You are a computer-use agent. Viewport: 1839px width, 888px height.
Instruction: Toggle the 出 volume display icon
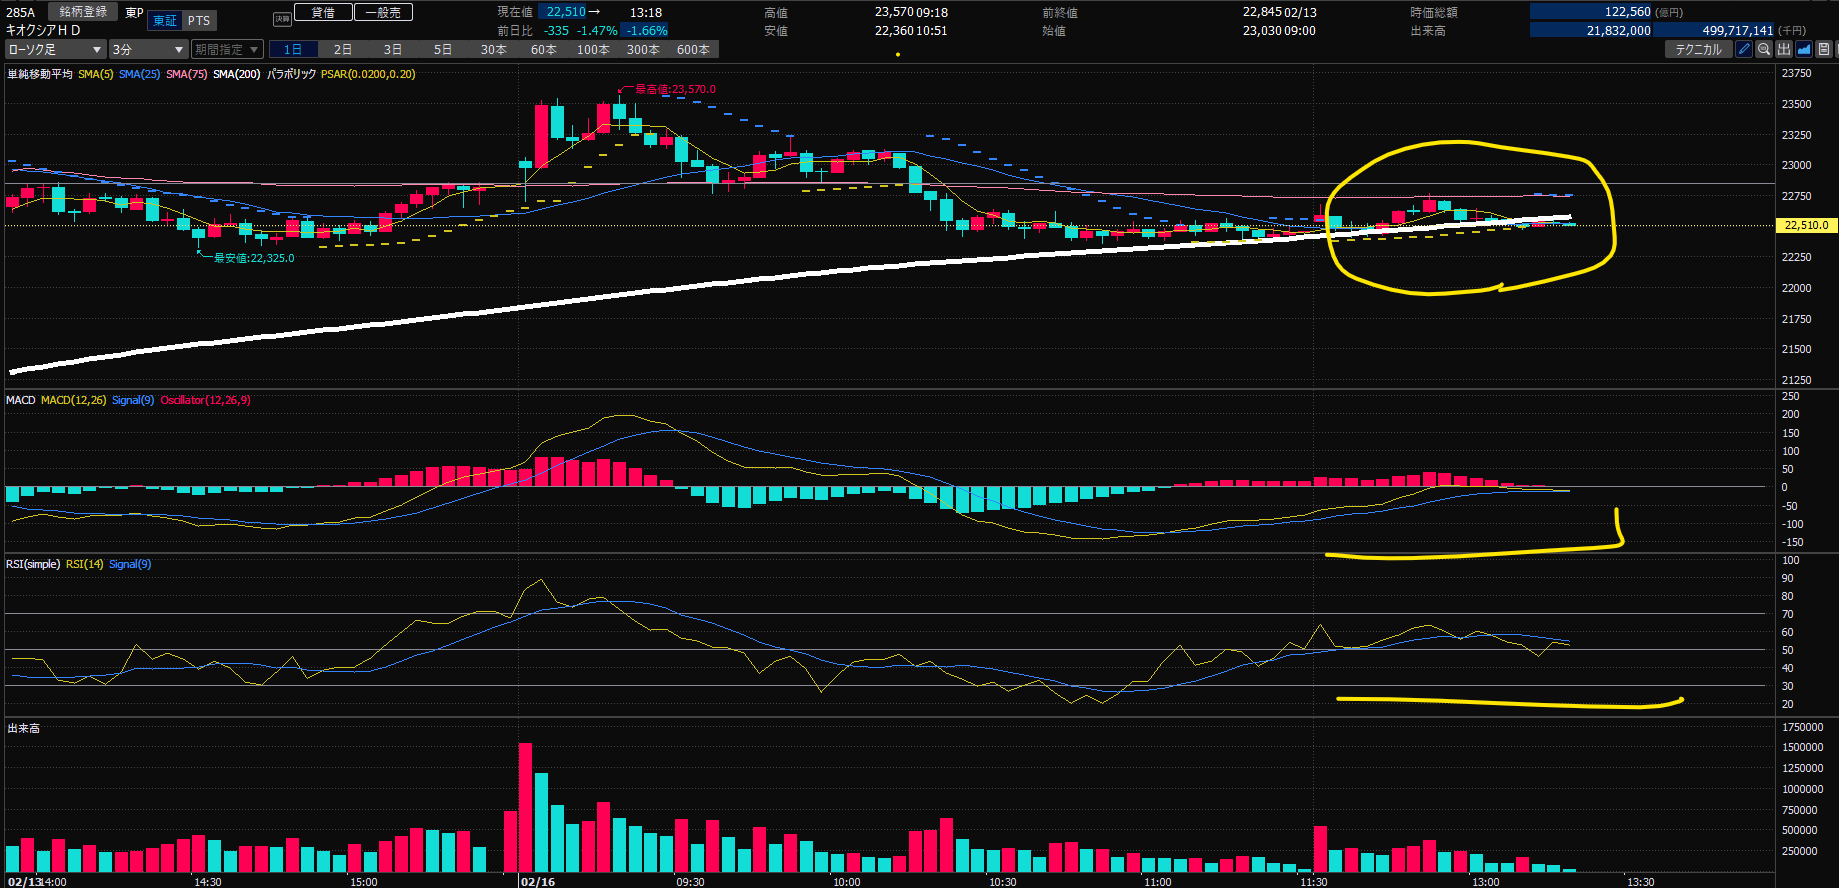[1784, 49]
